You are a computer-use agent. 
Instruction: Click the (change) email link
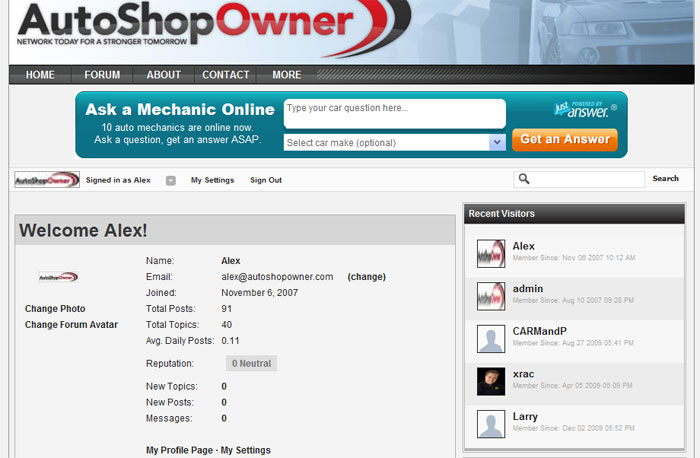367,277
